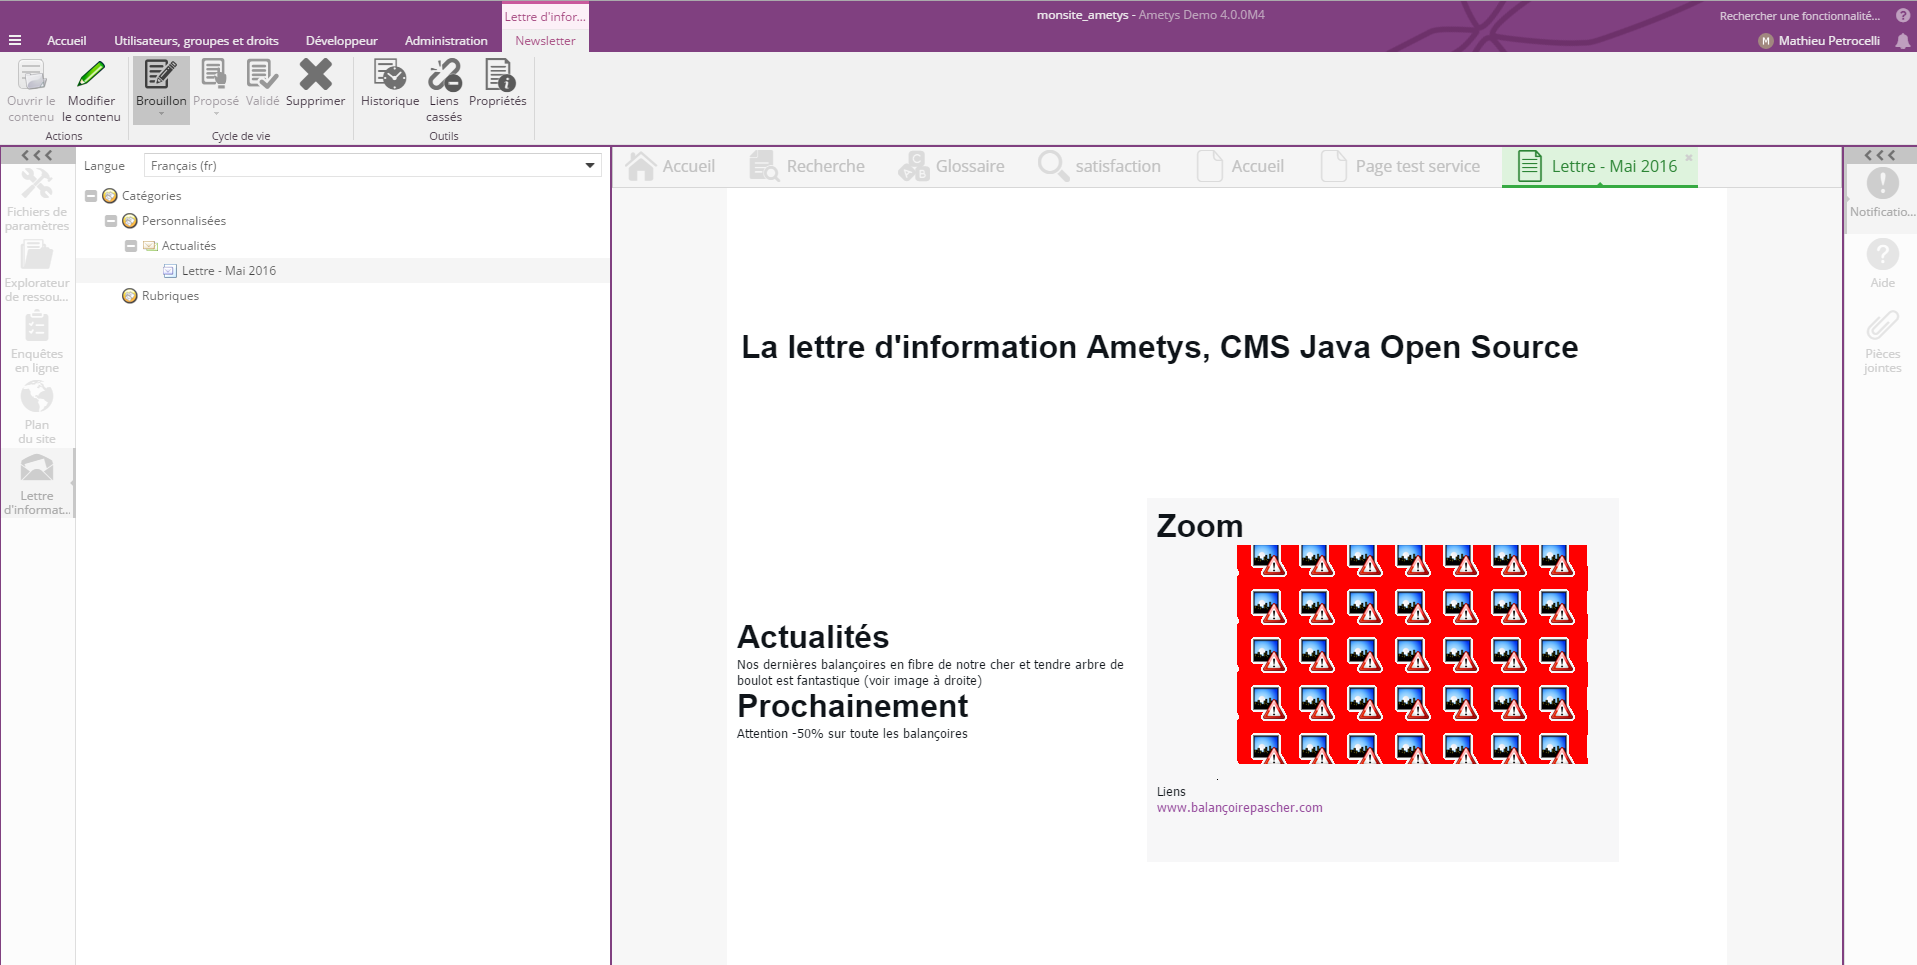Open content Propriétés icon

(498, 76)
